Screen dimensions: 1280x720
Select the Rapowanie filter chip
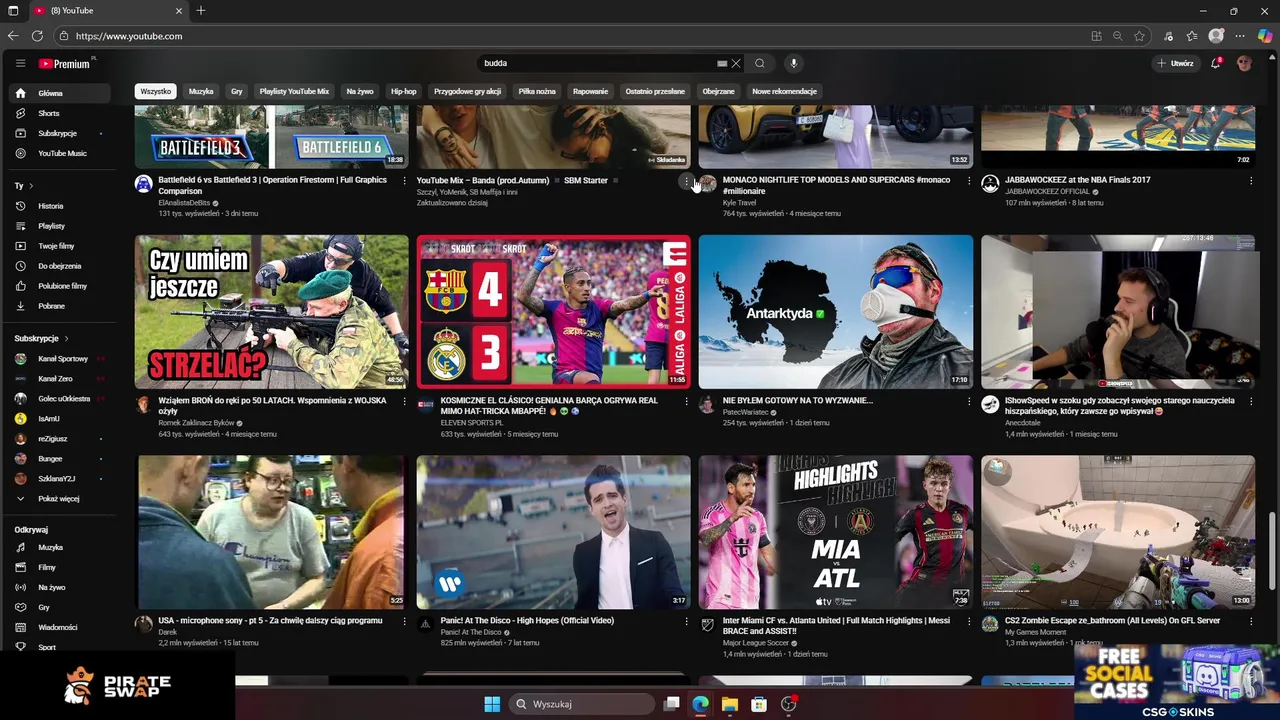coord(590,91)
